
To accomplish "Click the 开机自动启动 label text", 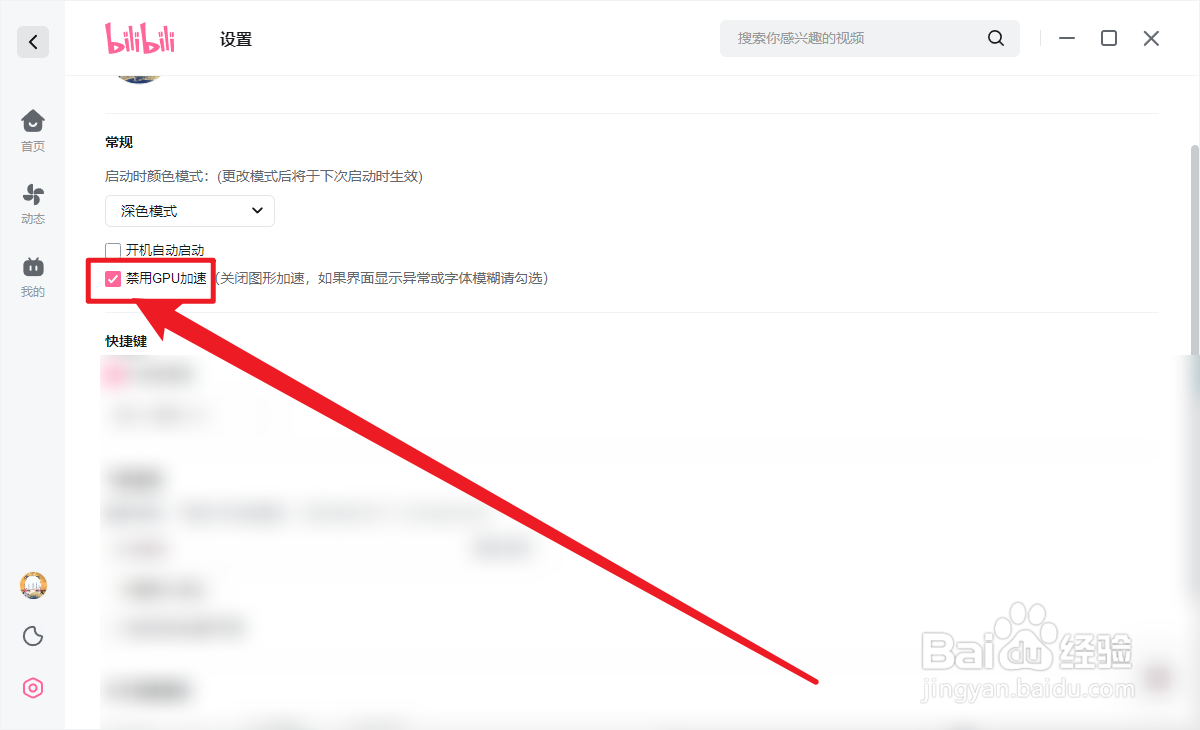I will [165, 250].
